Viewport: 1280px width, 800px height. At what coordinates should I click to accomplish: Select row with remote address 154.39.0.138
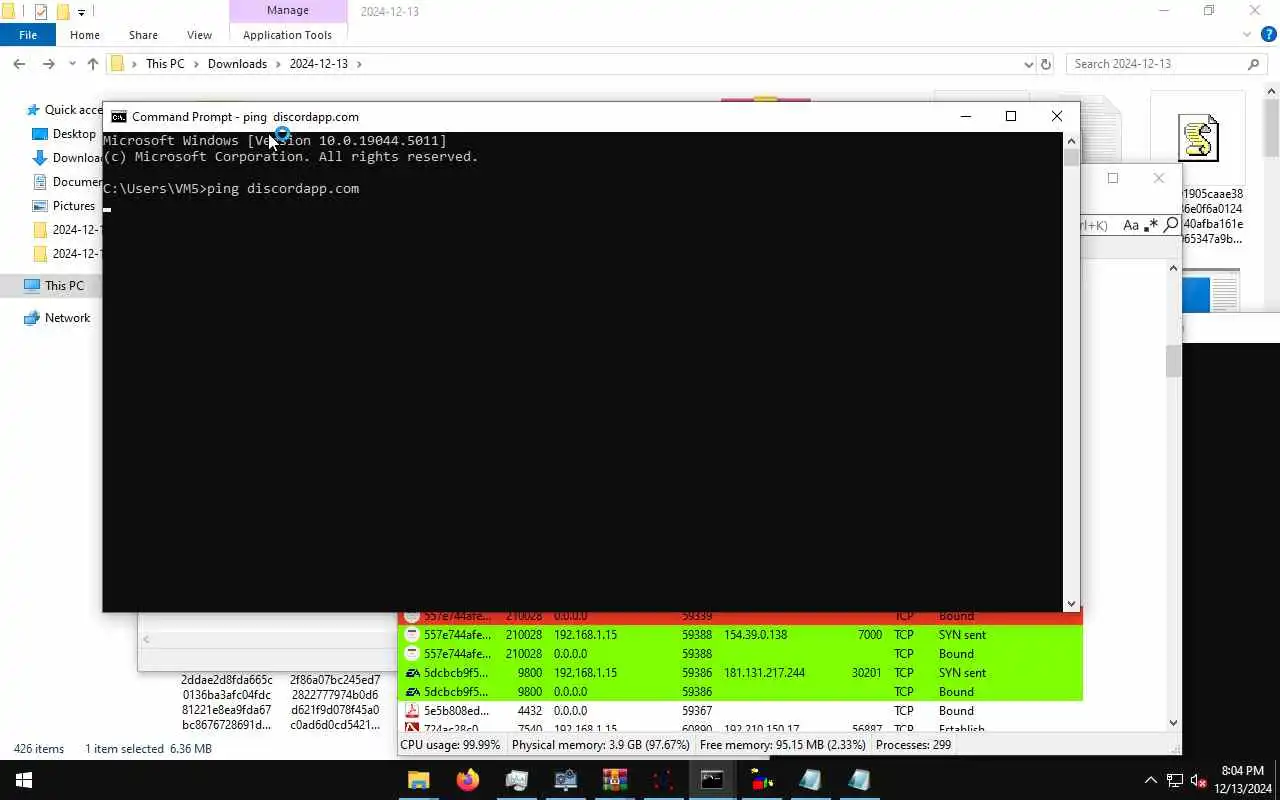click(x=740, y=635)
